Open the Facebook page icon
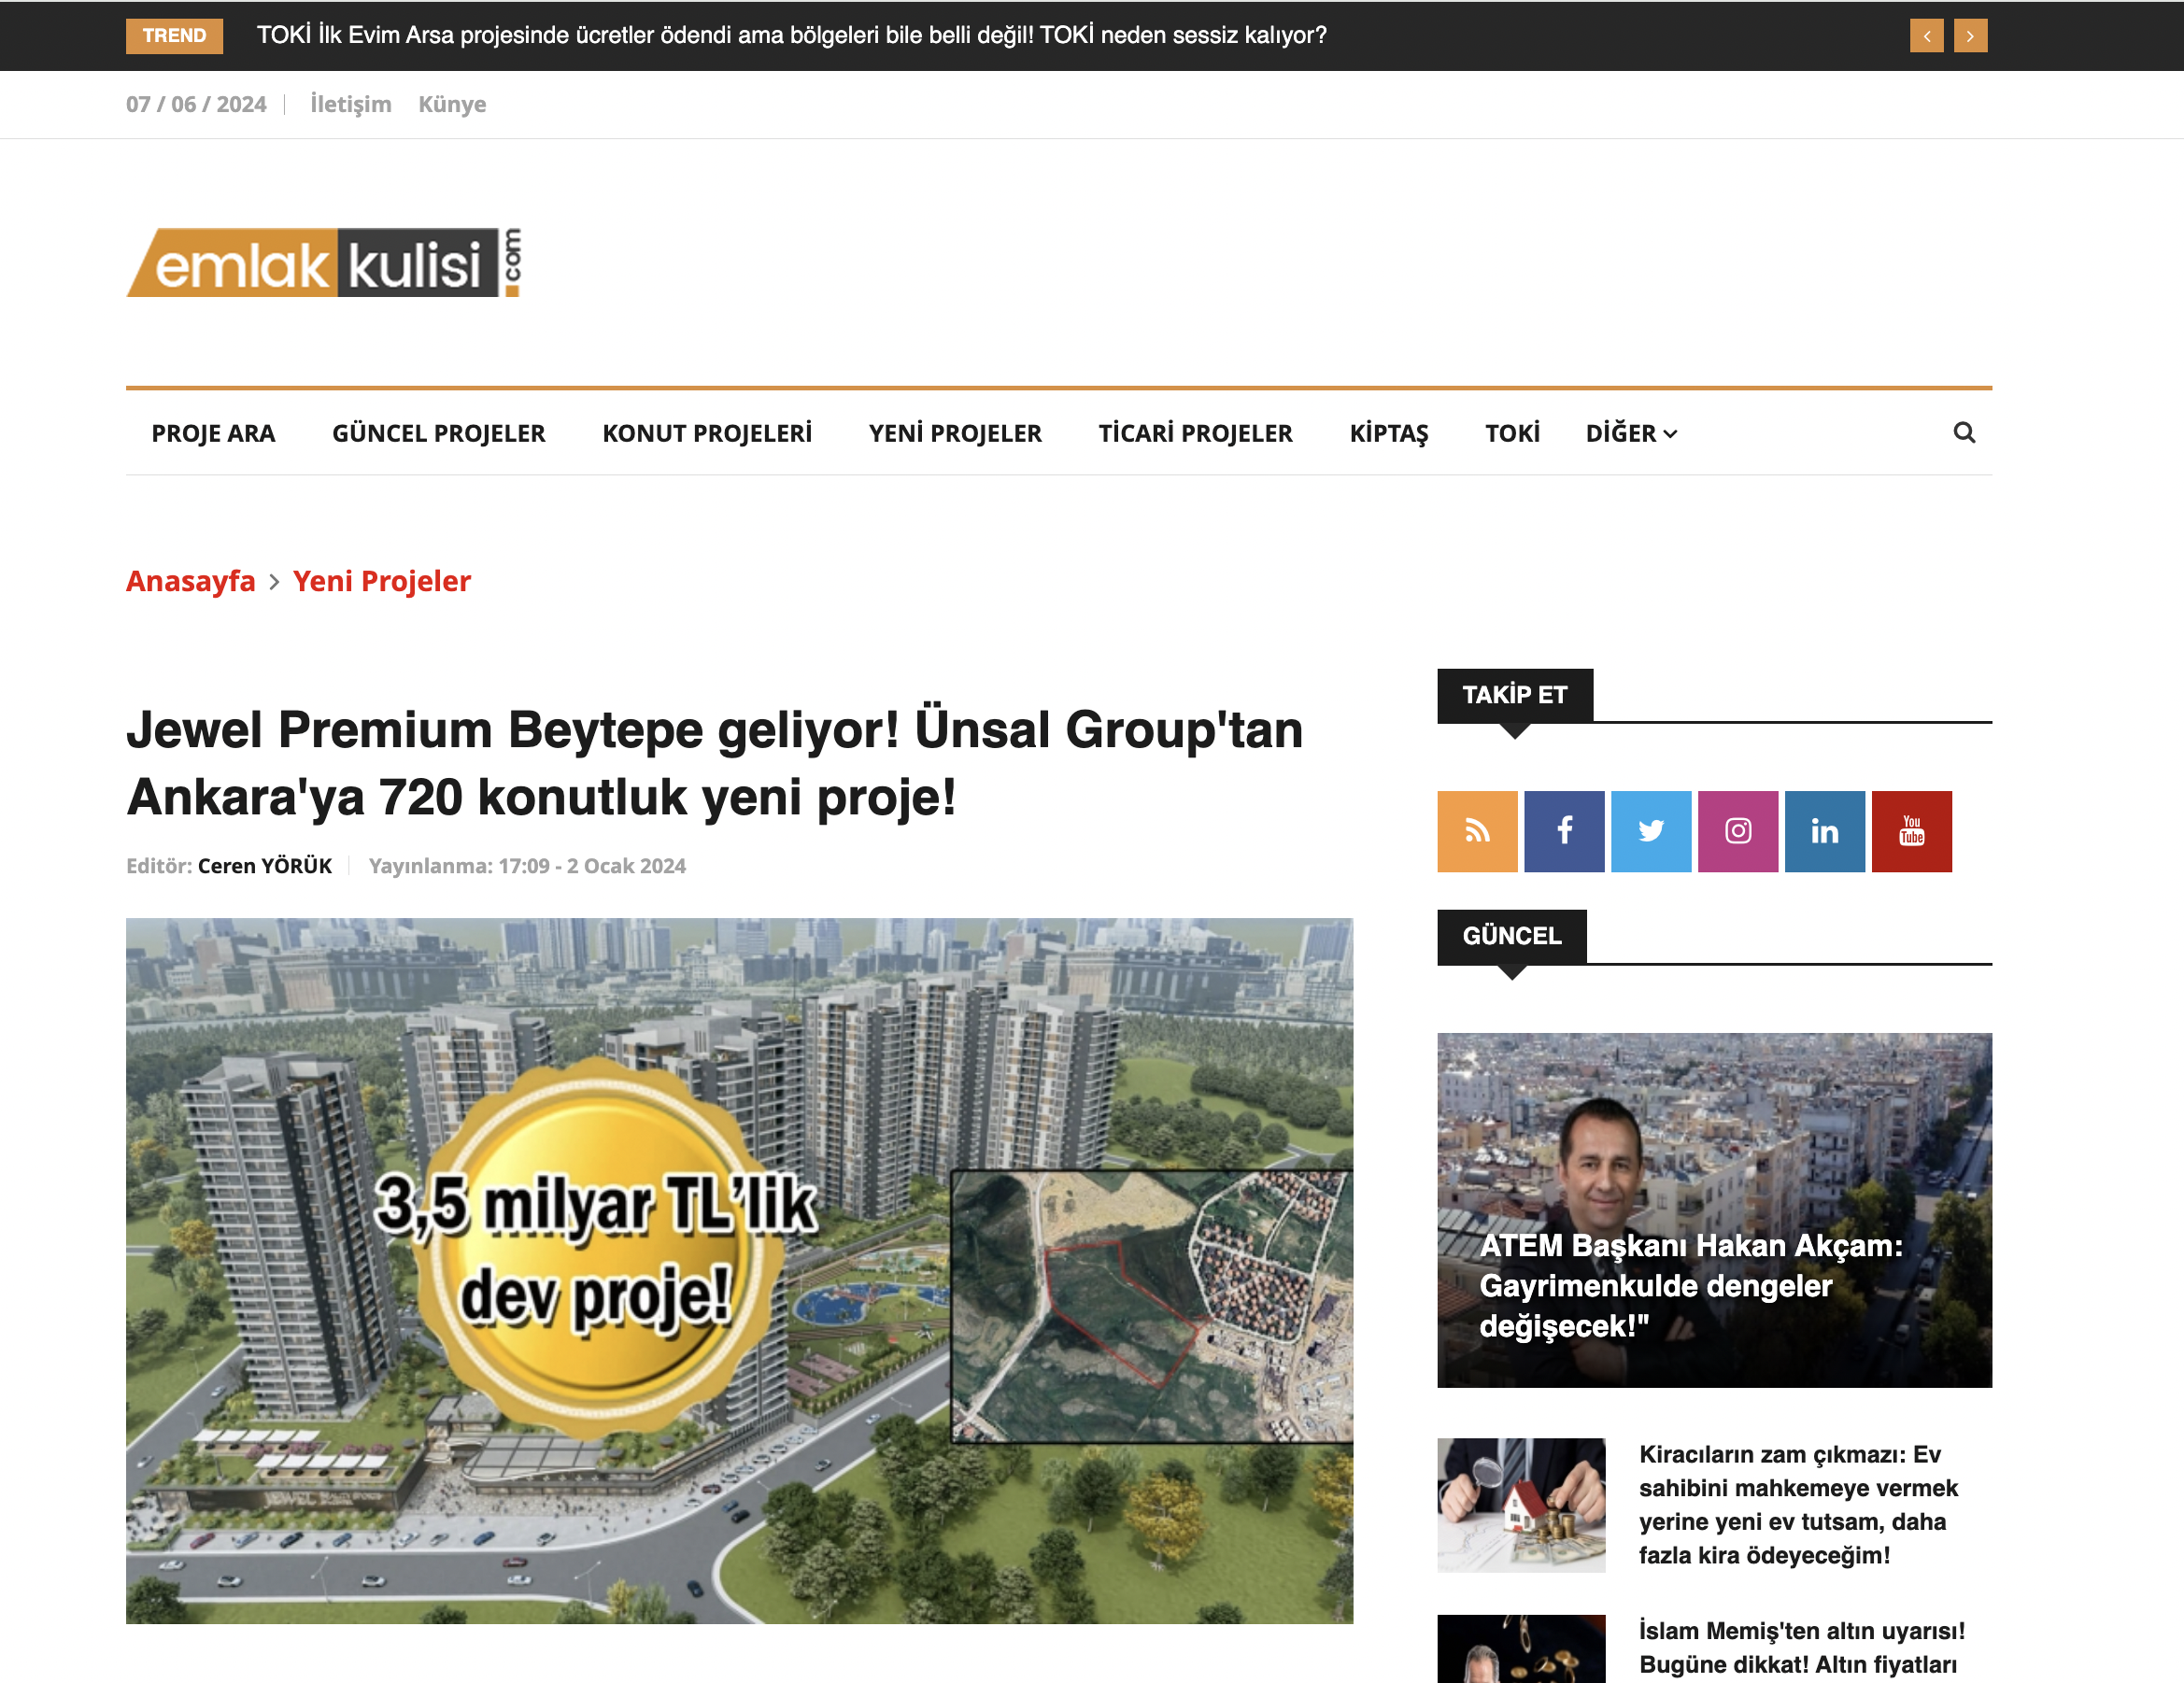Screen dimensions: 2184x1683 click(x=1564, y=831)
